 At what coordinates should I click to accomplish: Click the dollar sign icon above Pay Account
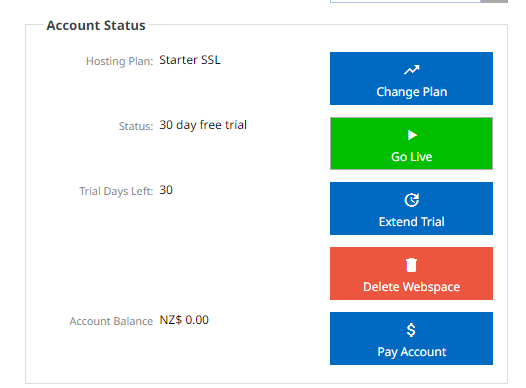411,330
